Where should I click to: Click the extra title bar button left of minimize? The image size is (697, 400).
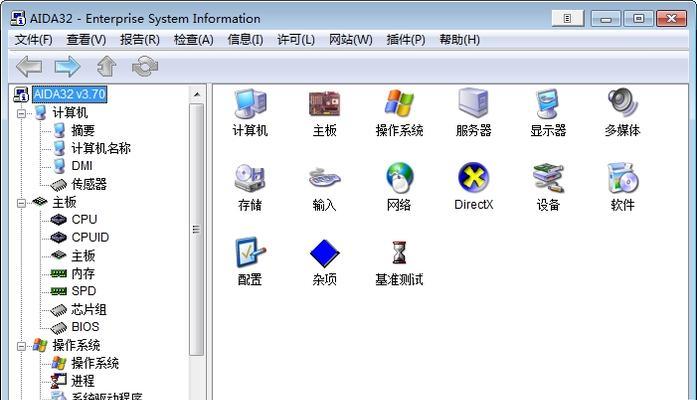[567, 18]
